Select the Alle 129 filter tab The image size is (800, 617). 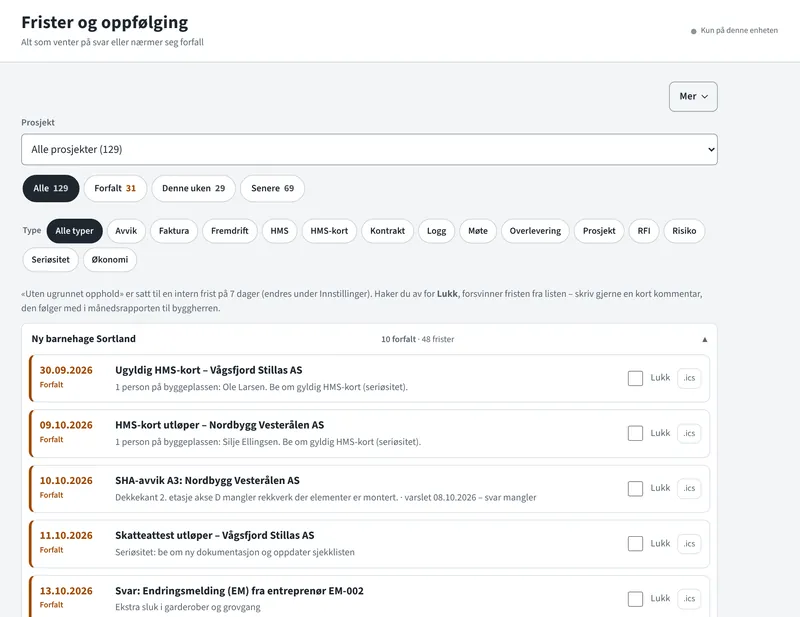tap(51, 188)
